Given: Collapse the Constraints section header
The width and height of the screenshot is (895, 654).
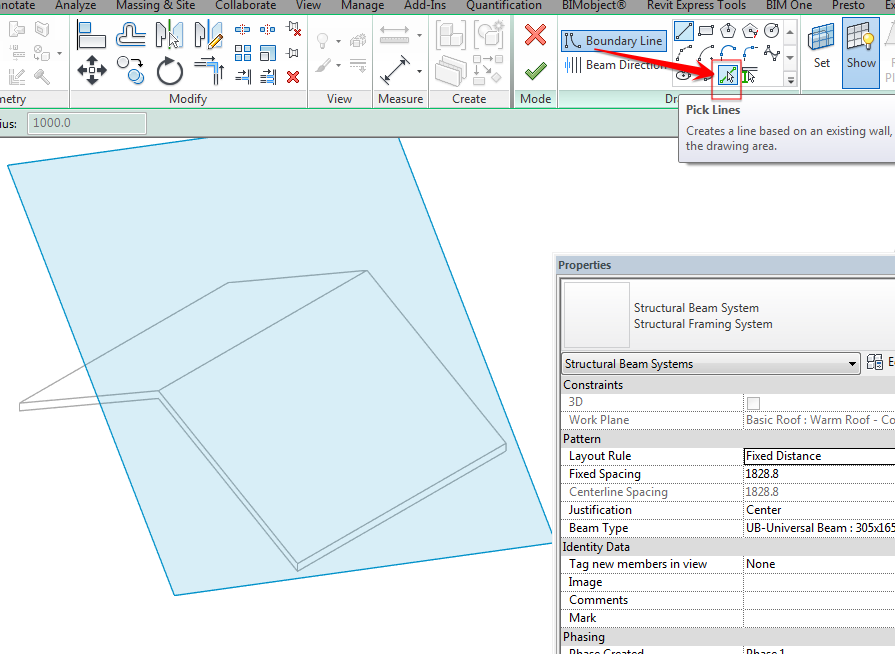Looking at the screenshot, I should 728,385.
